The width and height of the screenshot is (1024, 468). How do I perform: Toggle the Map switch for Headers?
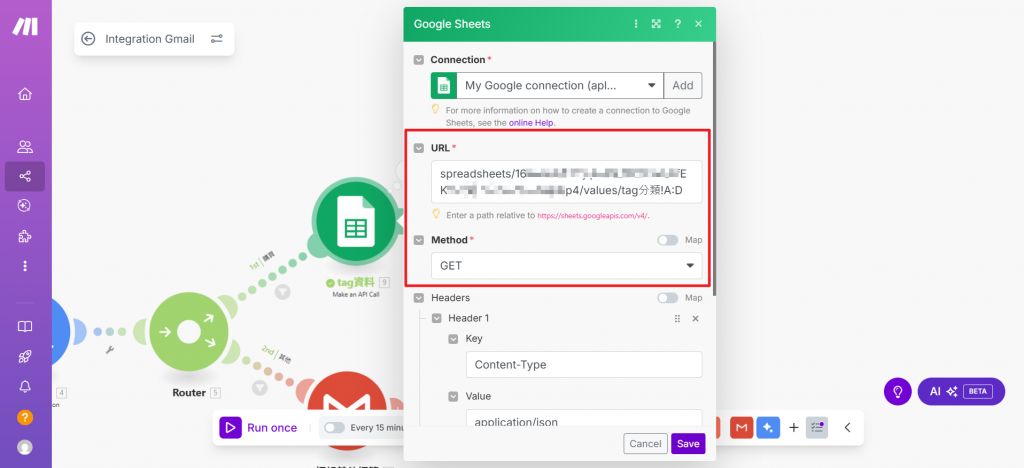[x=667, y=298]
